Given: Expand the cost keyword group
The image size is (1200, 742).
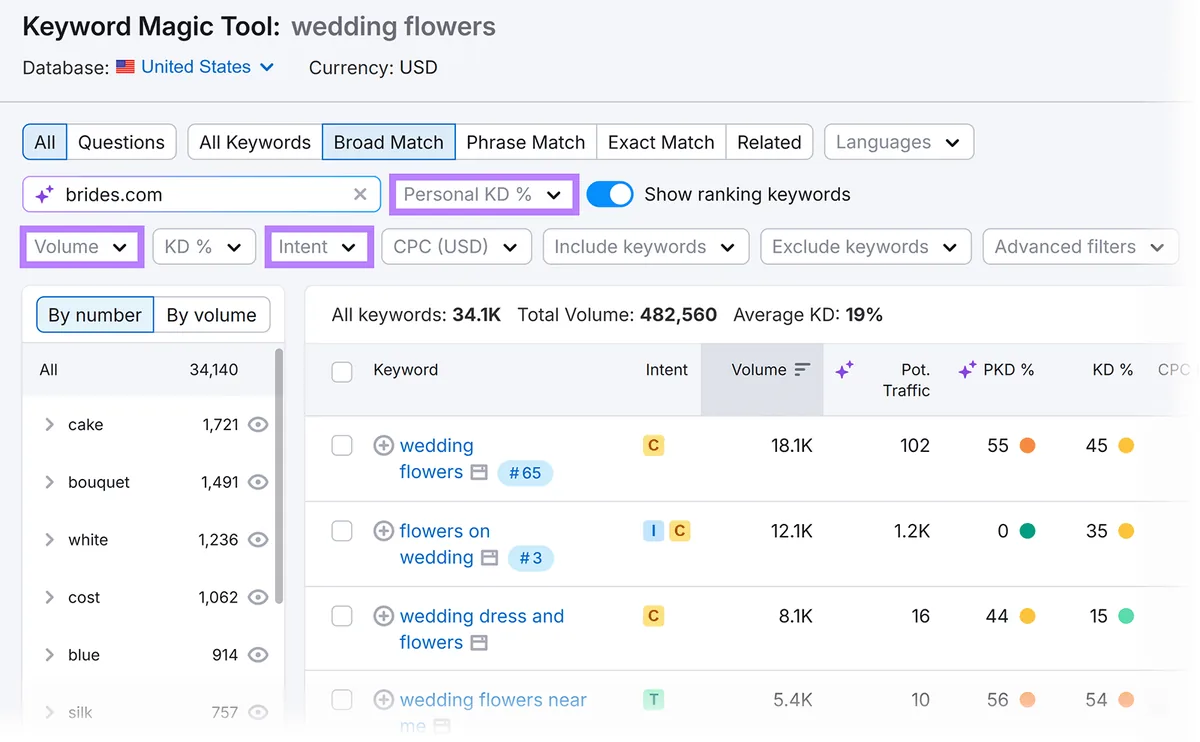Looking at the screenshot, I should click(x=49, y=598).
